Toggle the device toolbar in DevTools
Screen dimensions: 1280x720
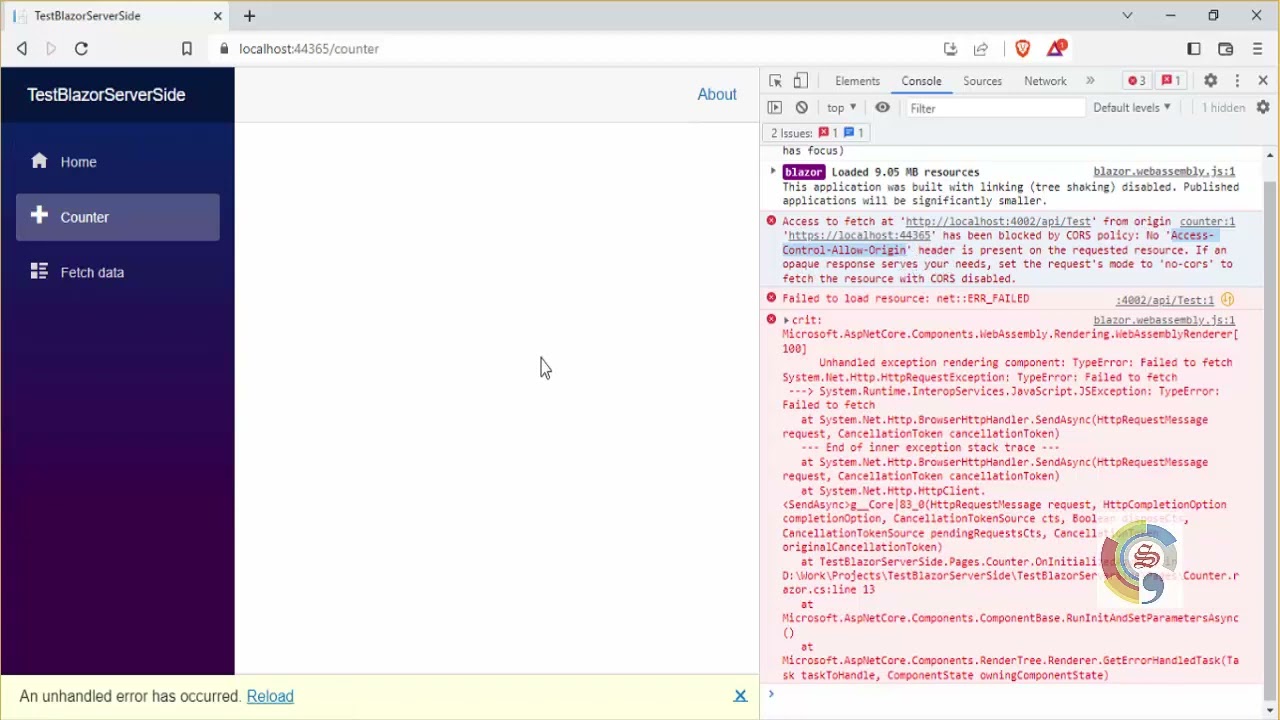pyautogui.click(x=801, y=81)
